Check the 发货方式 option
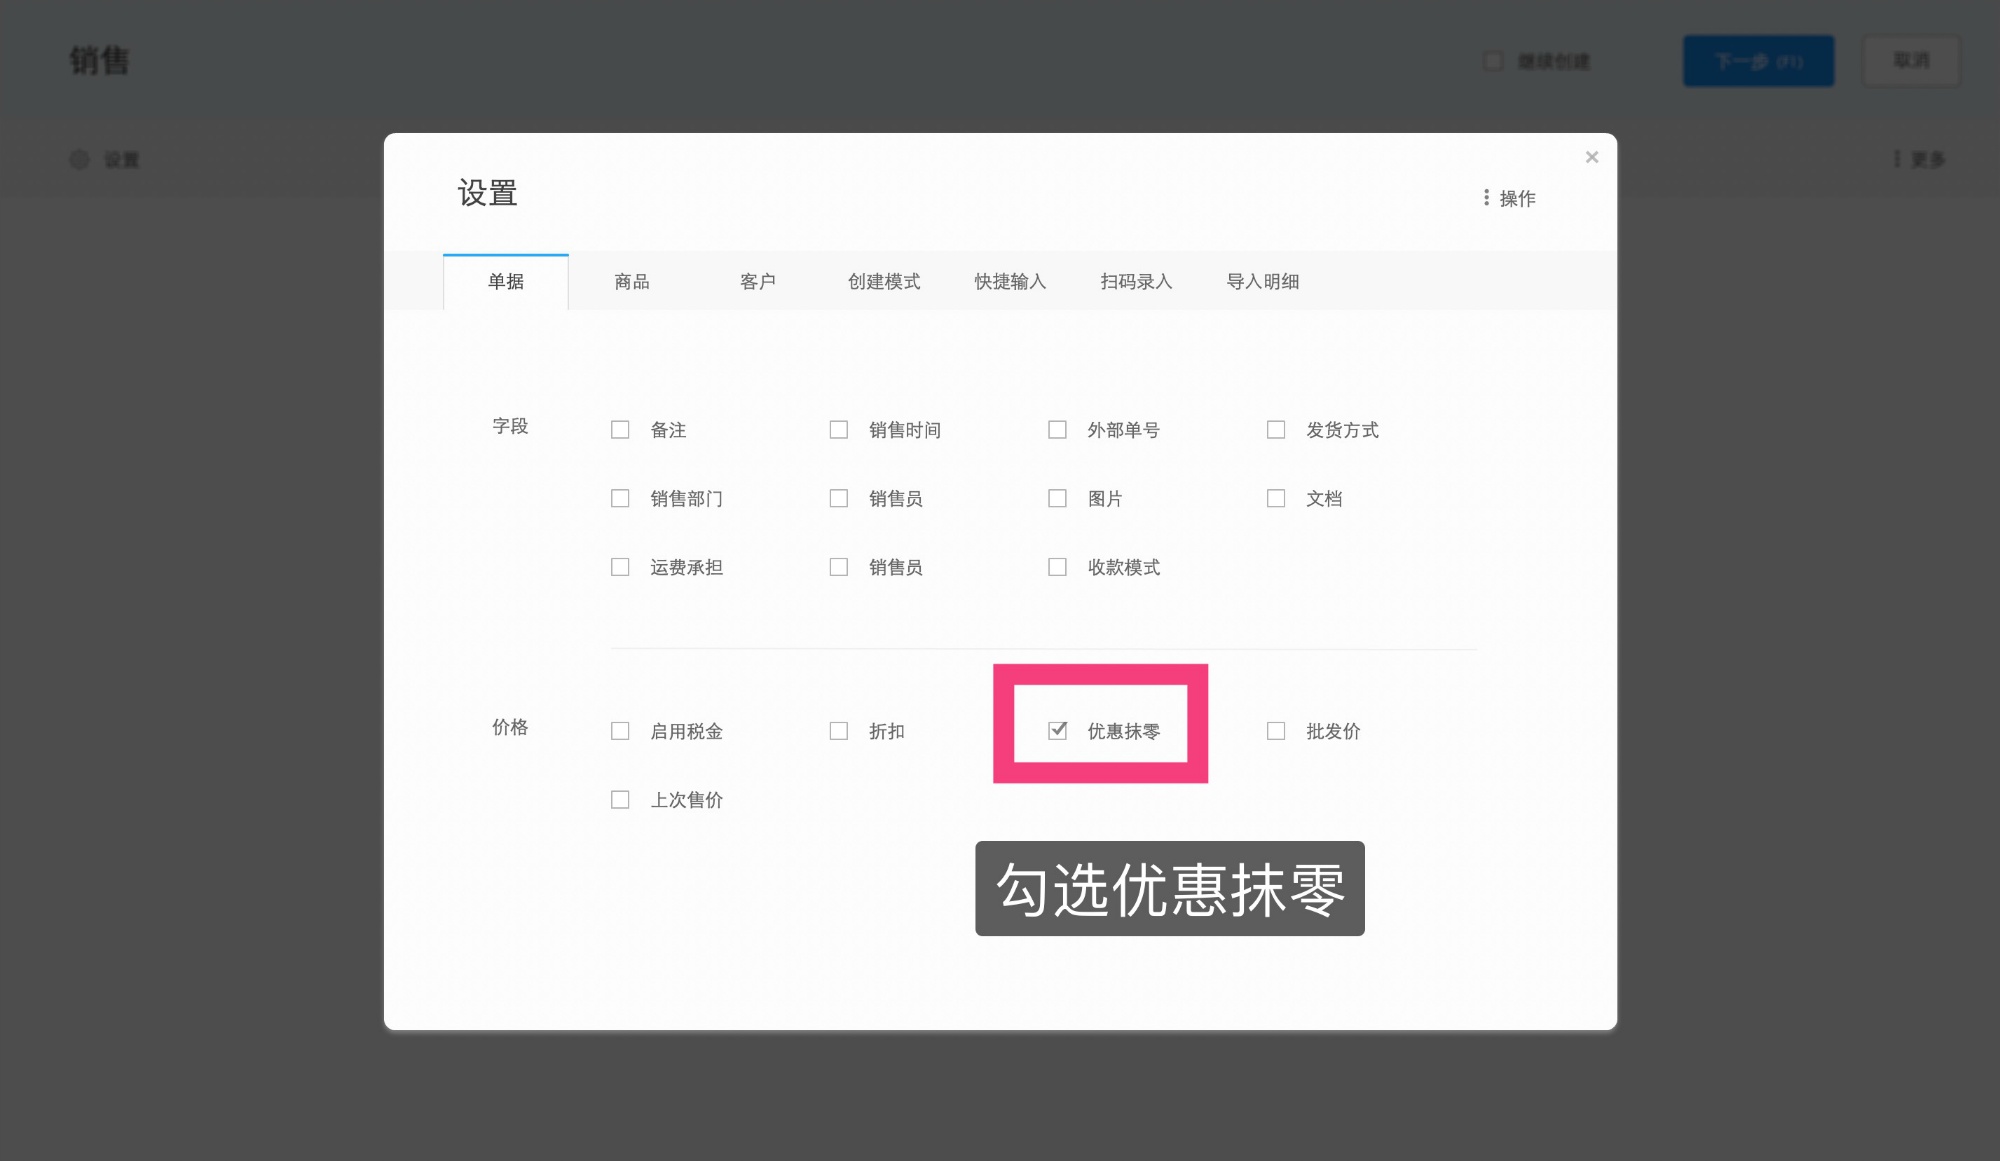 [1276, 428]
